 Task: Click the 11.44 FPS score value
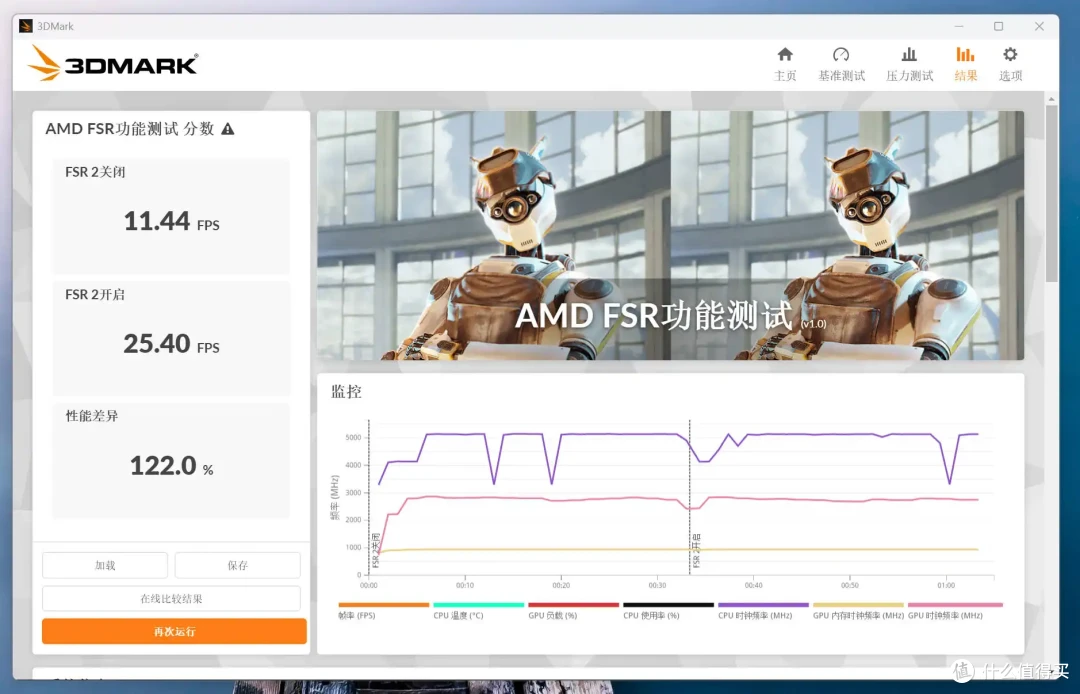(x=172, y=222)
